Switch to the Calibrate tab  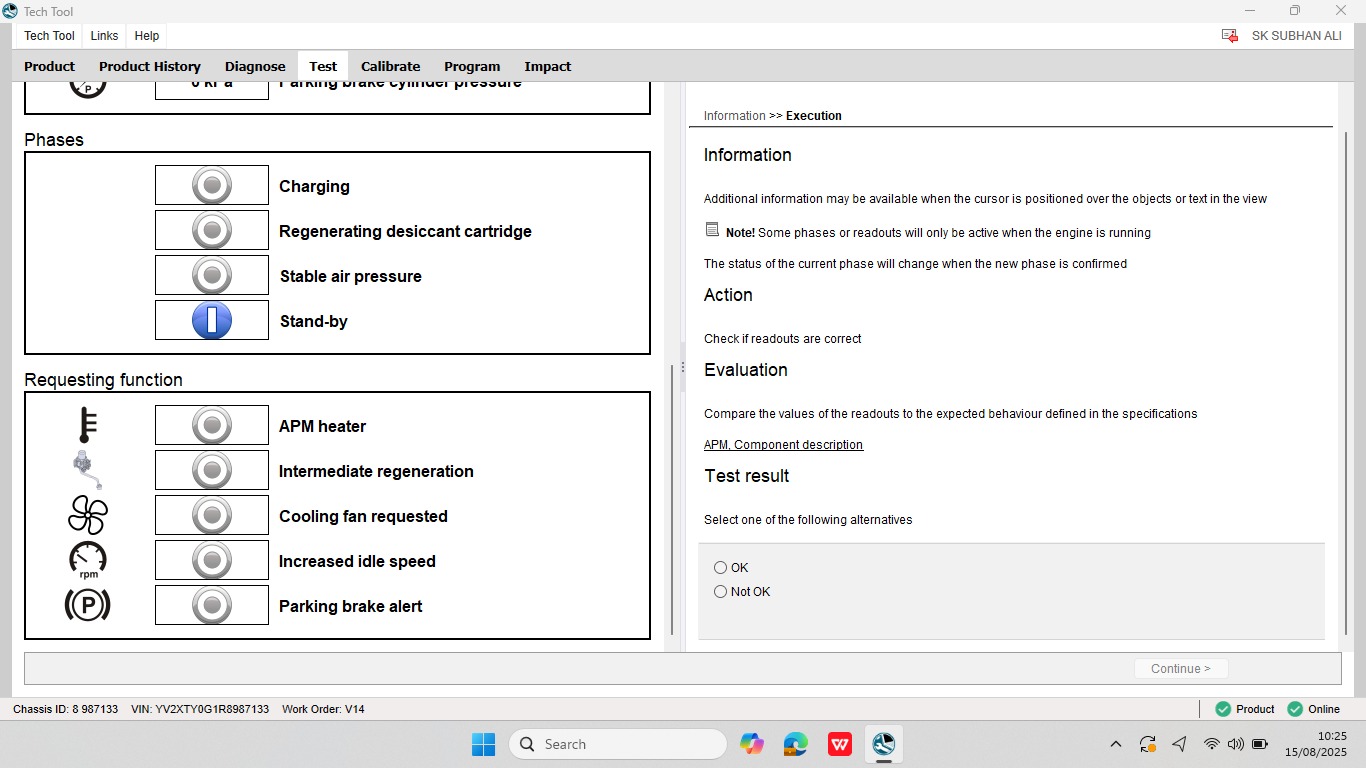tap(390, 66)
